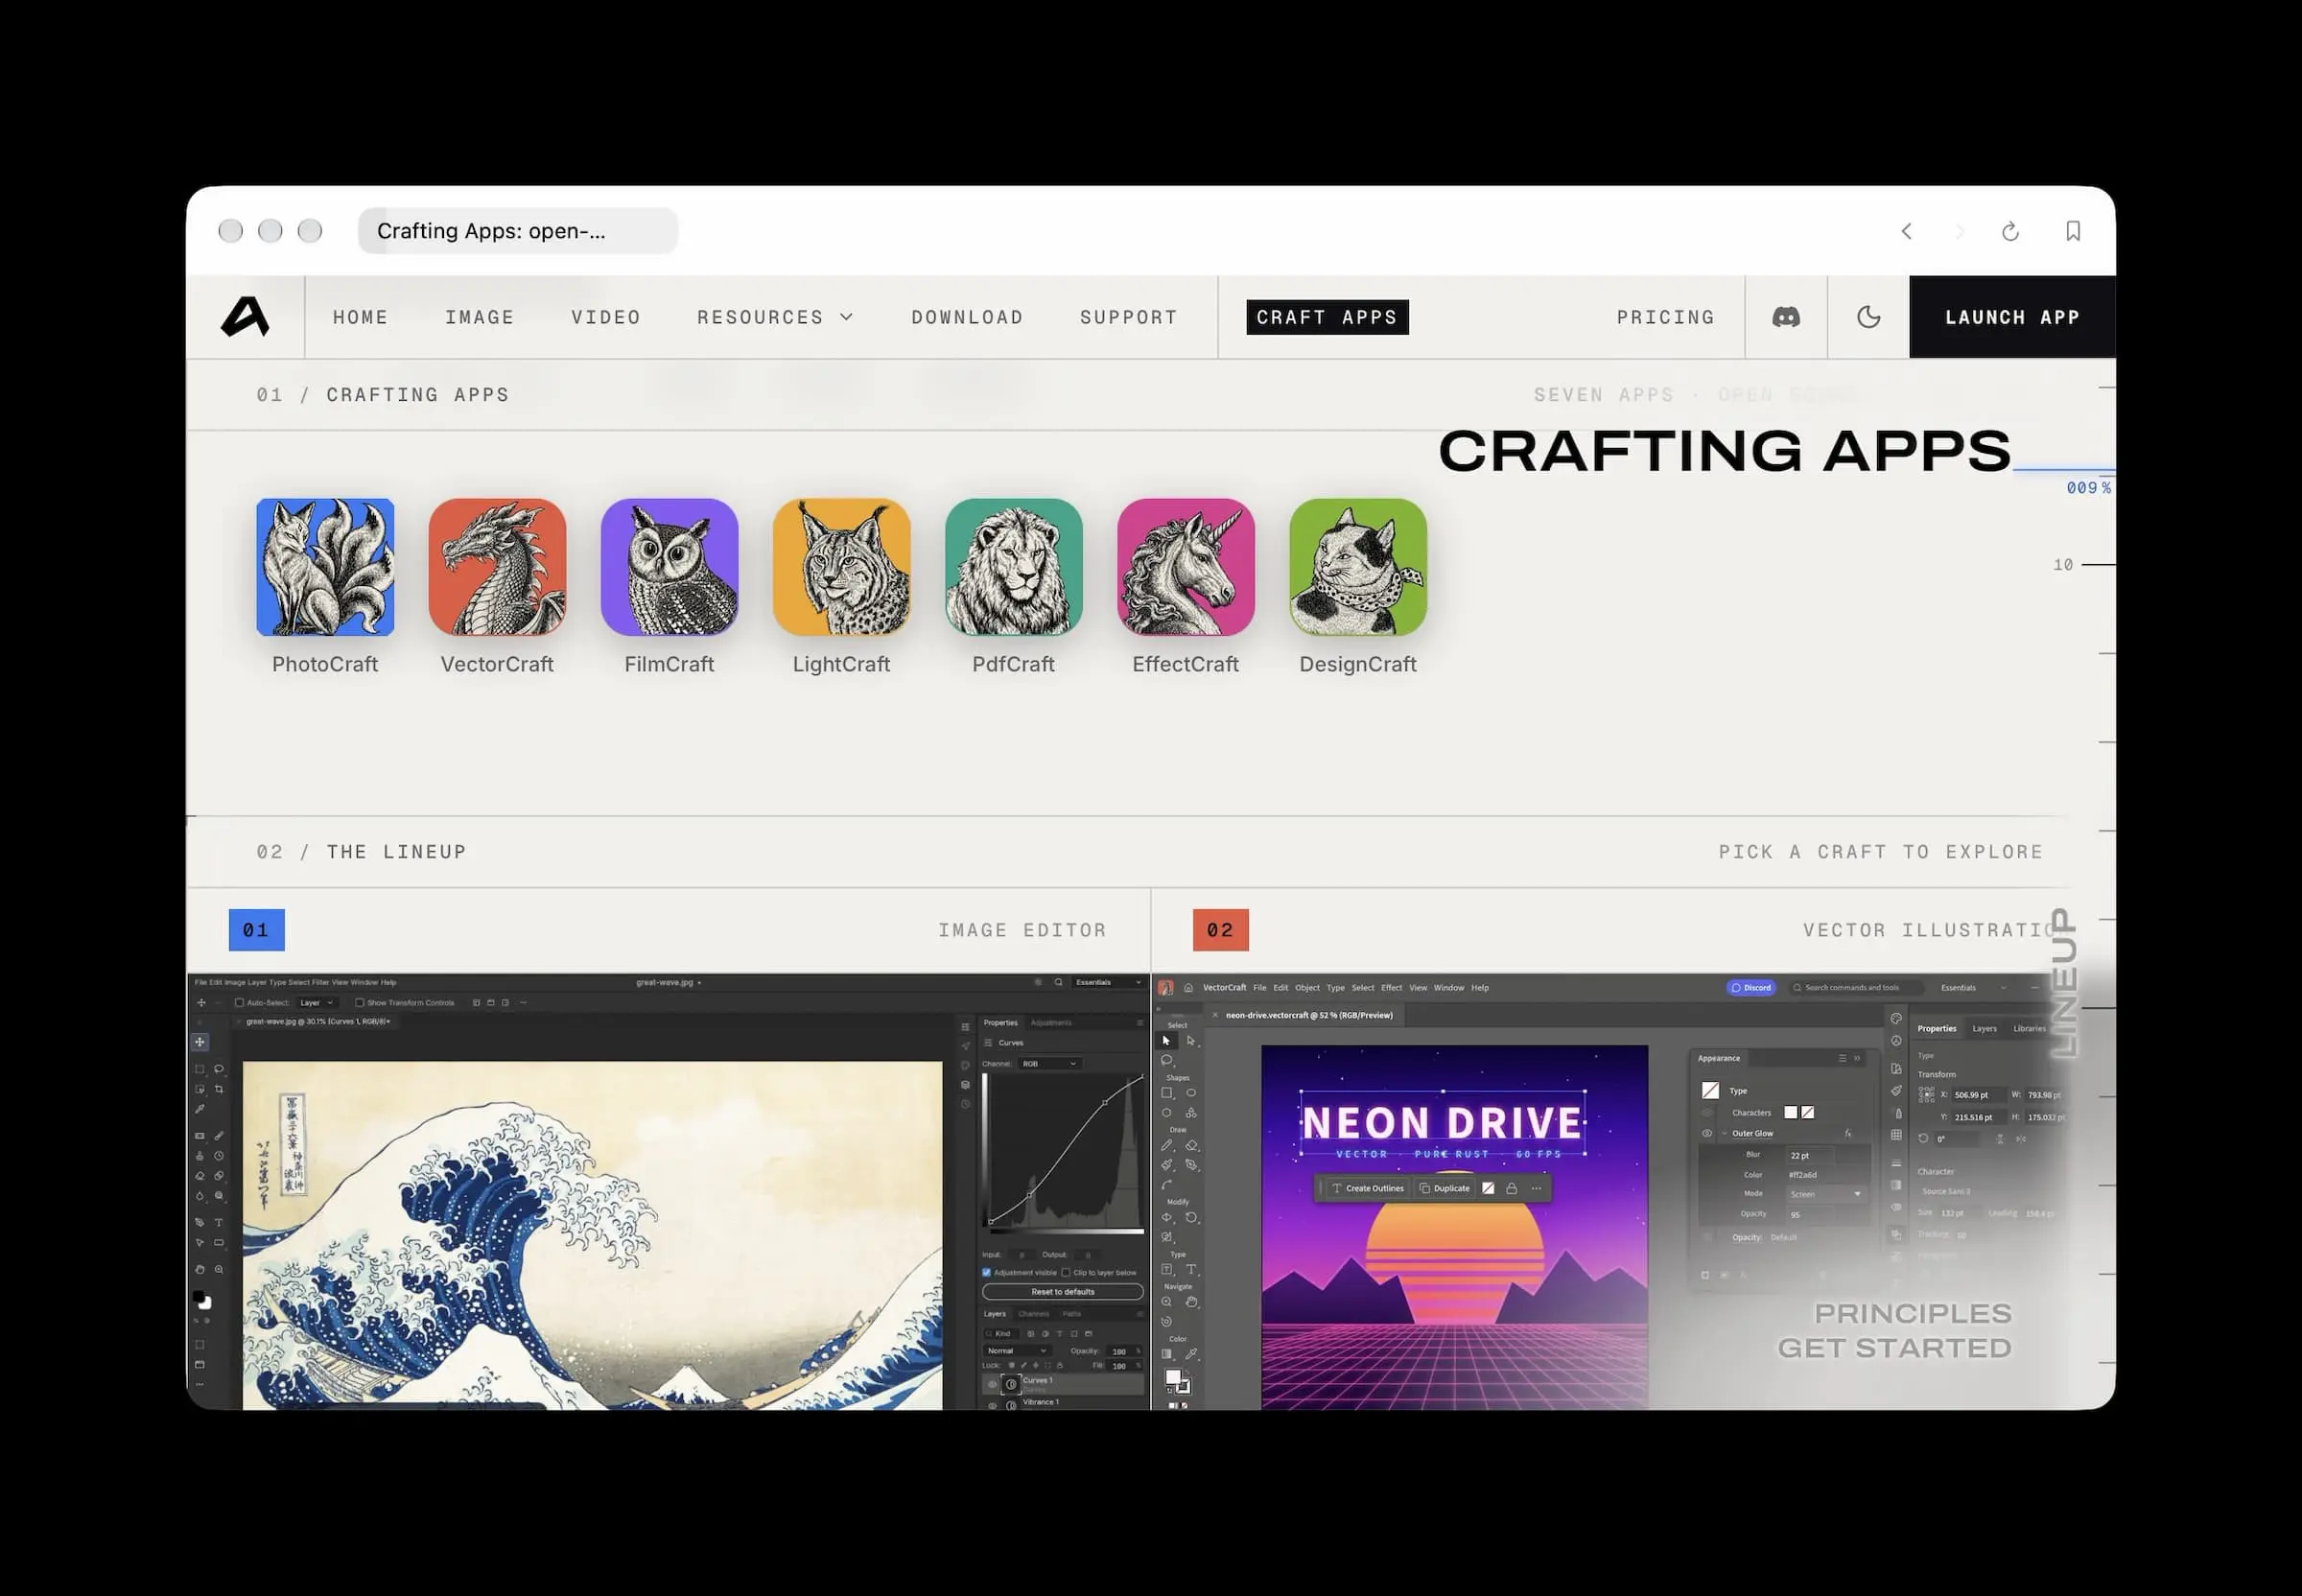The image size is (2302, 1596).
Task: Click the 'IMAGE EDITOR' card label
Action: 1022,930
